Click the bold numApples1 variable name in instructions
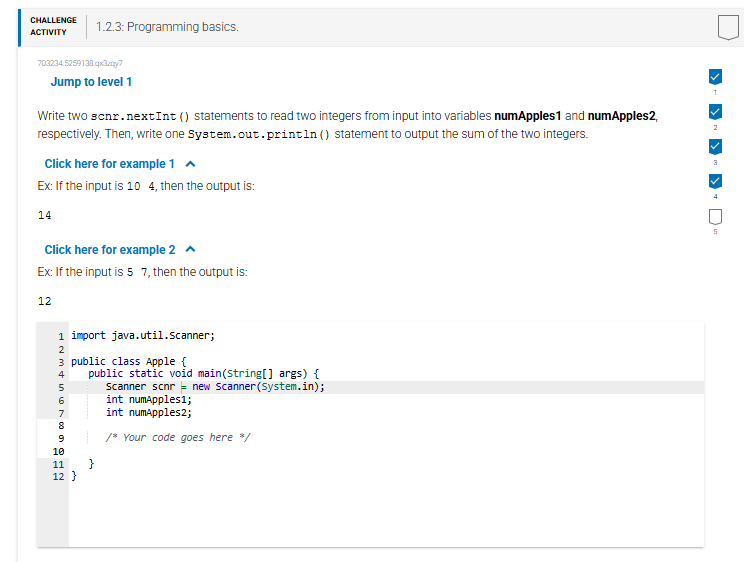This screenshot has height=562, width=744. coord(528,116)
